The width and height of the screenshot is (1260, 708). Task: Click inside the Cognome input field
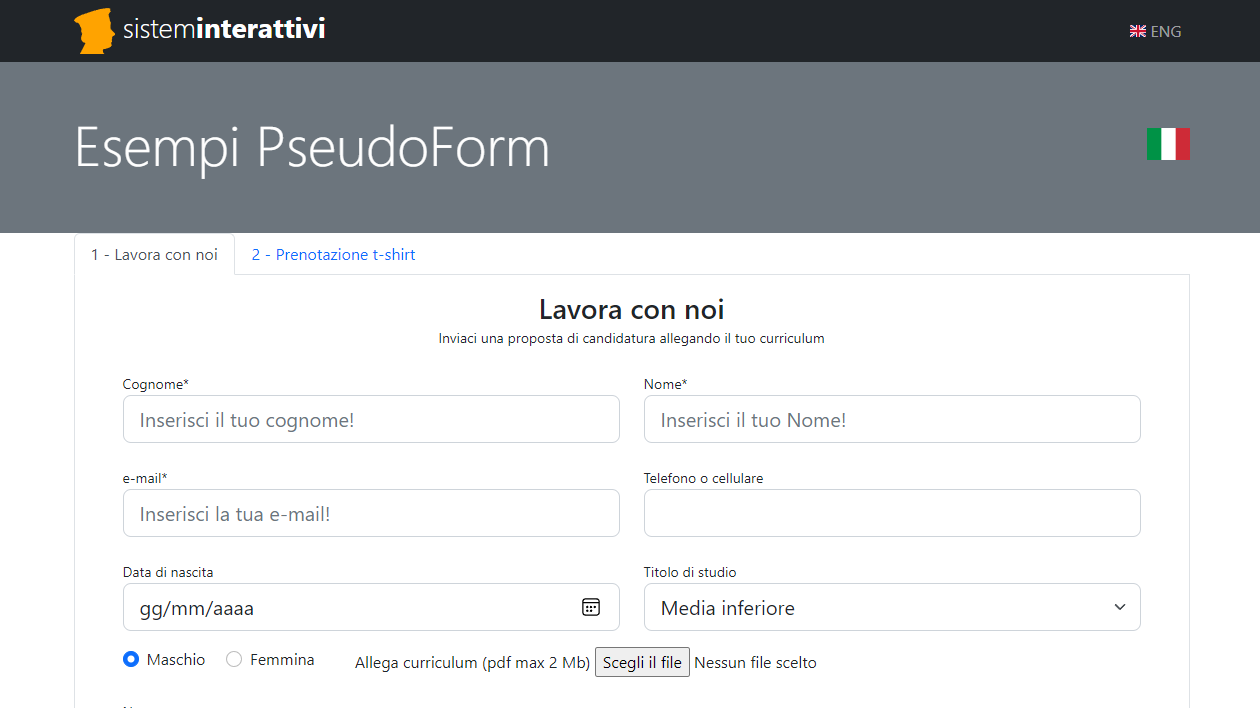click(370, 419)
